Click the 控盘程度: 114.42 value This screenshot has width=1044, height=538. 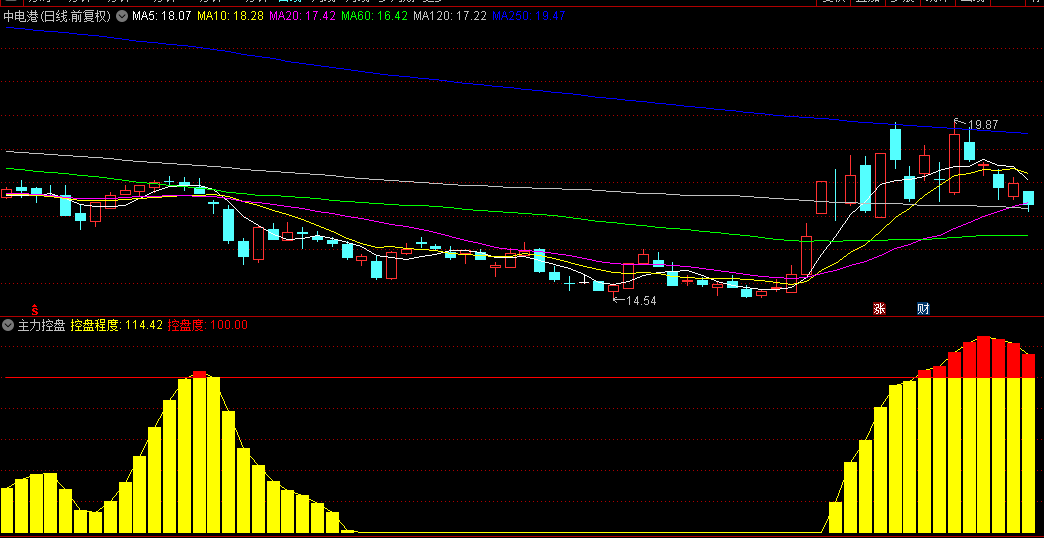[x=117, y=326]
